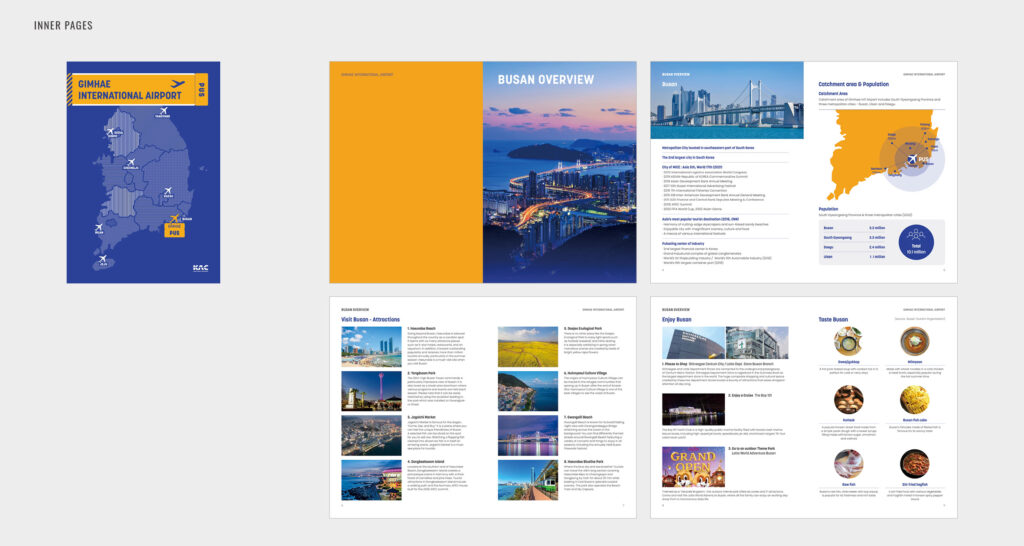Click the Haeundae Beach attraction photo

click(x=370, y=347)
